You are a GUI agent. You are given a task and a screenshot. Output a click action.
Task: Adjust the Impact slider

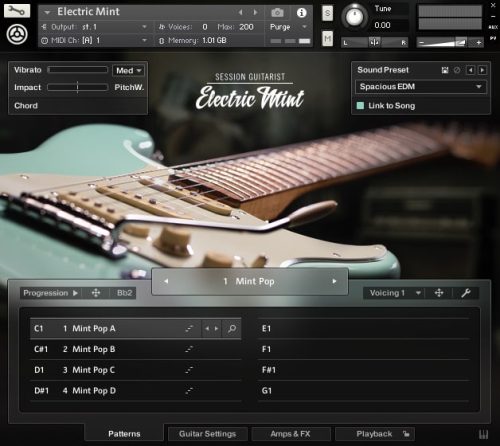click(77, 87)
